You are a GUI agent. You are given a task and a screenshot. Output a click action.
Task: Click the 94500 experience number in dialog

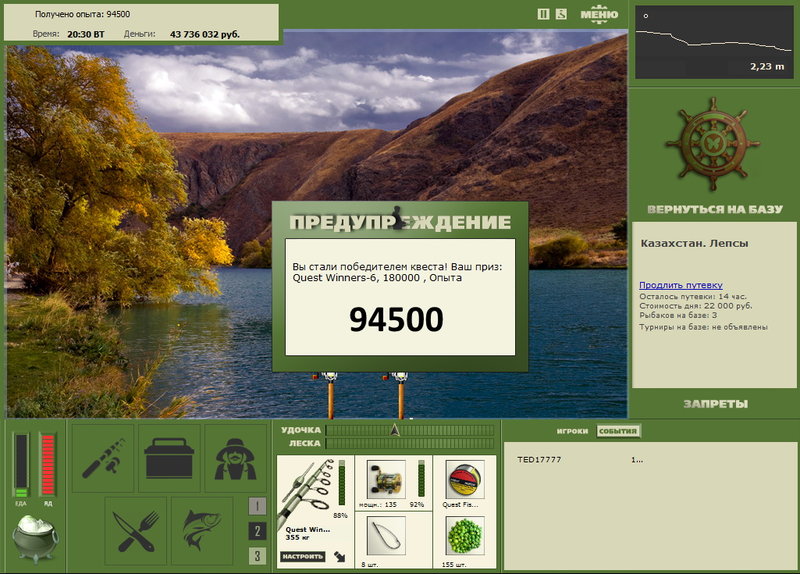396,320
